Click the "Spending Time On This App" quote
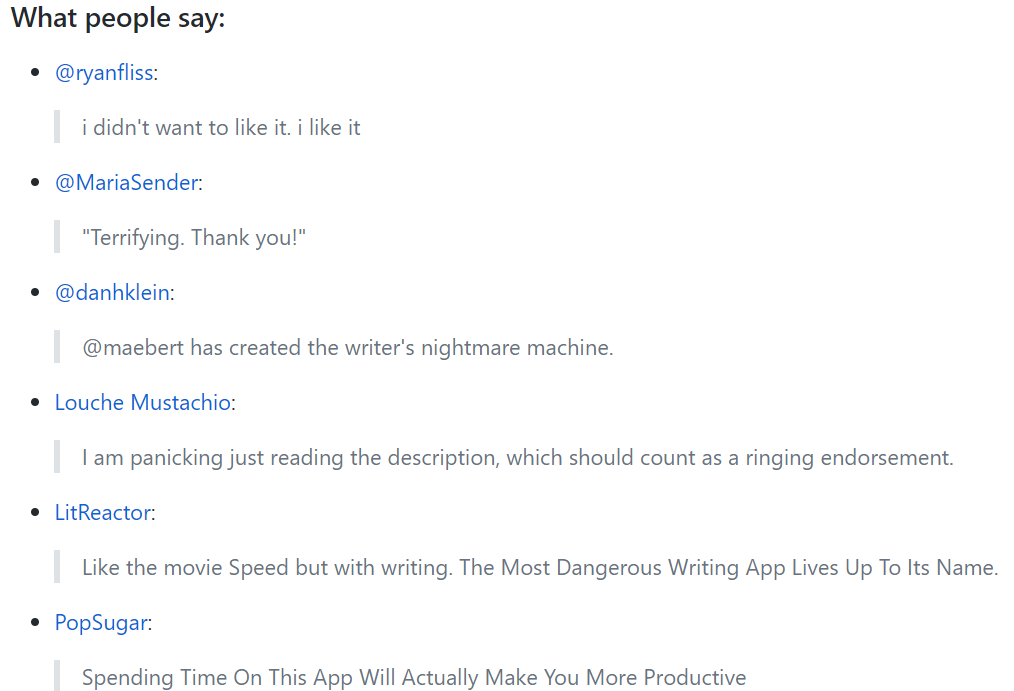Screen dimensions: 1014x691 414,678
